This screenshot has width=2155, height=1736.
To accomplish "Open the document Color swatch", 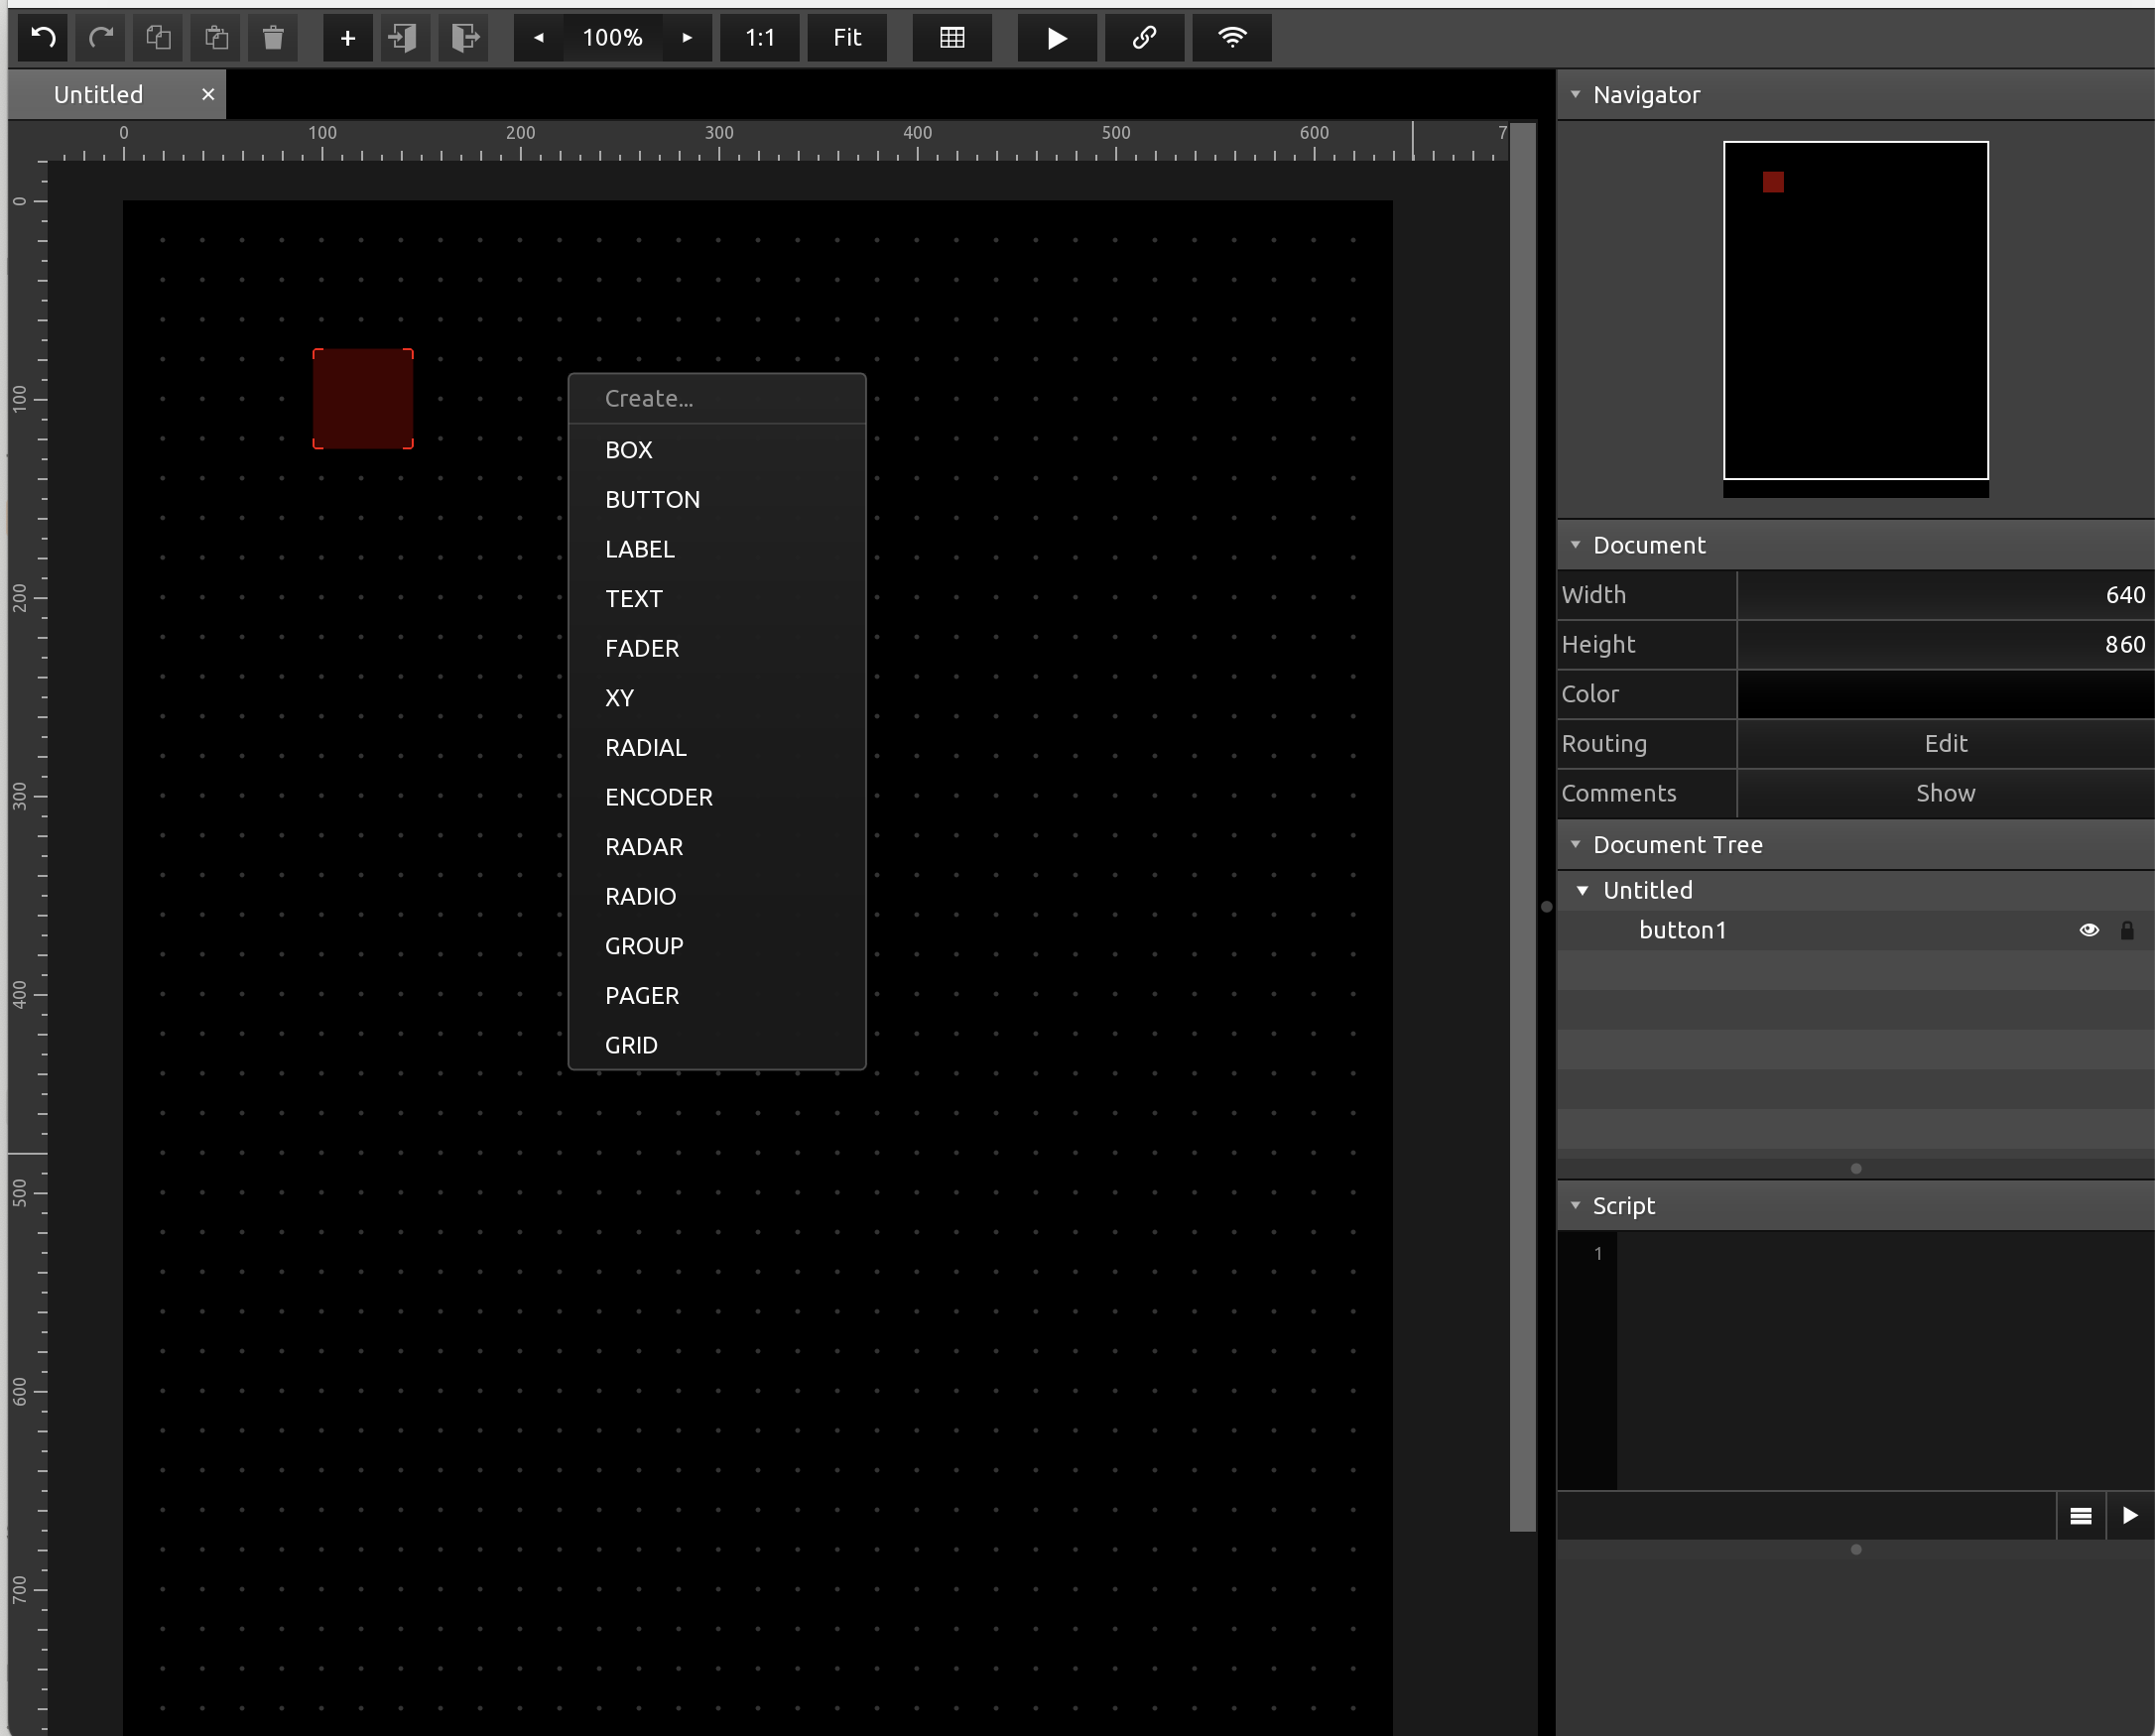I will click(1944, 694).
